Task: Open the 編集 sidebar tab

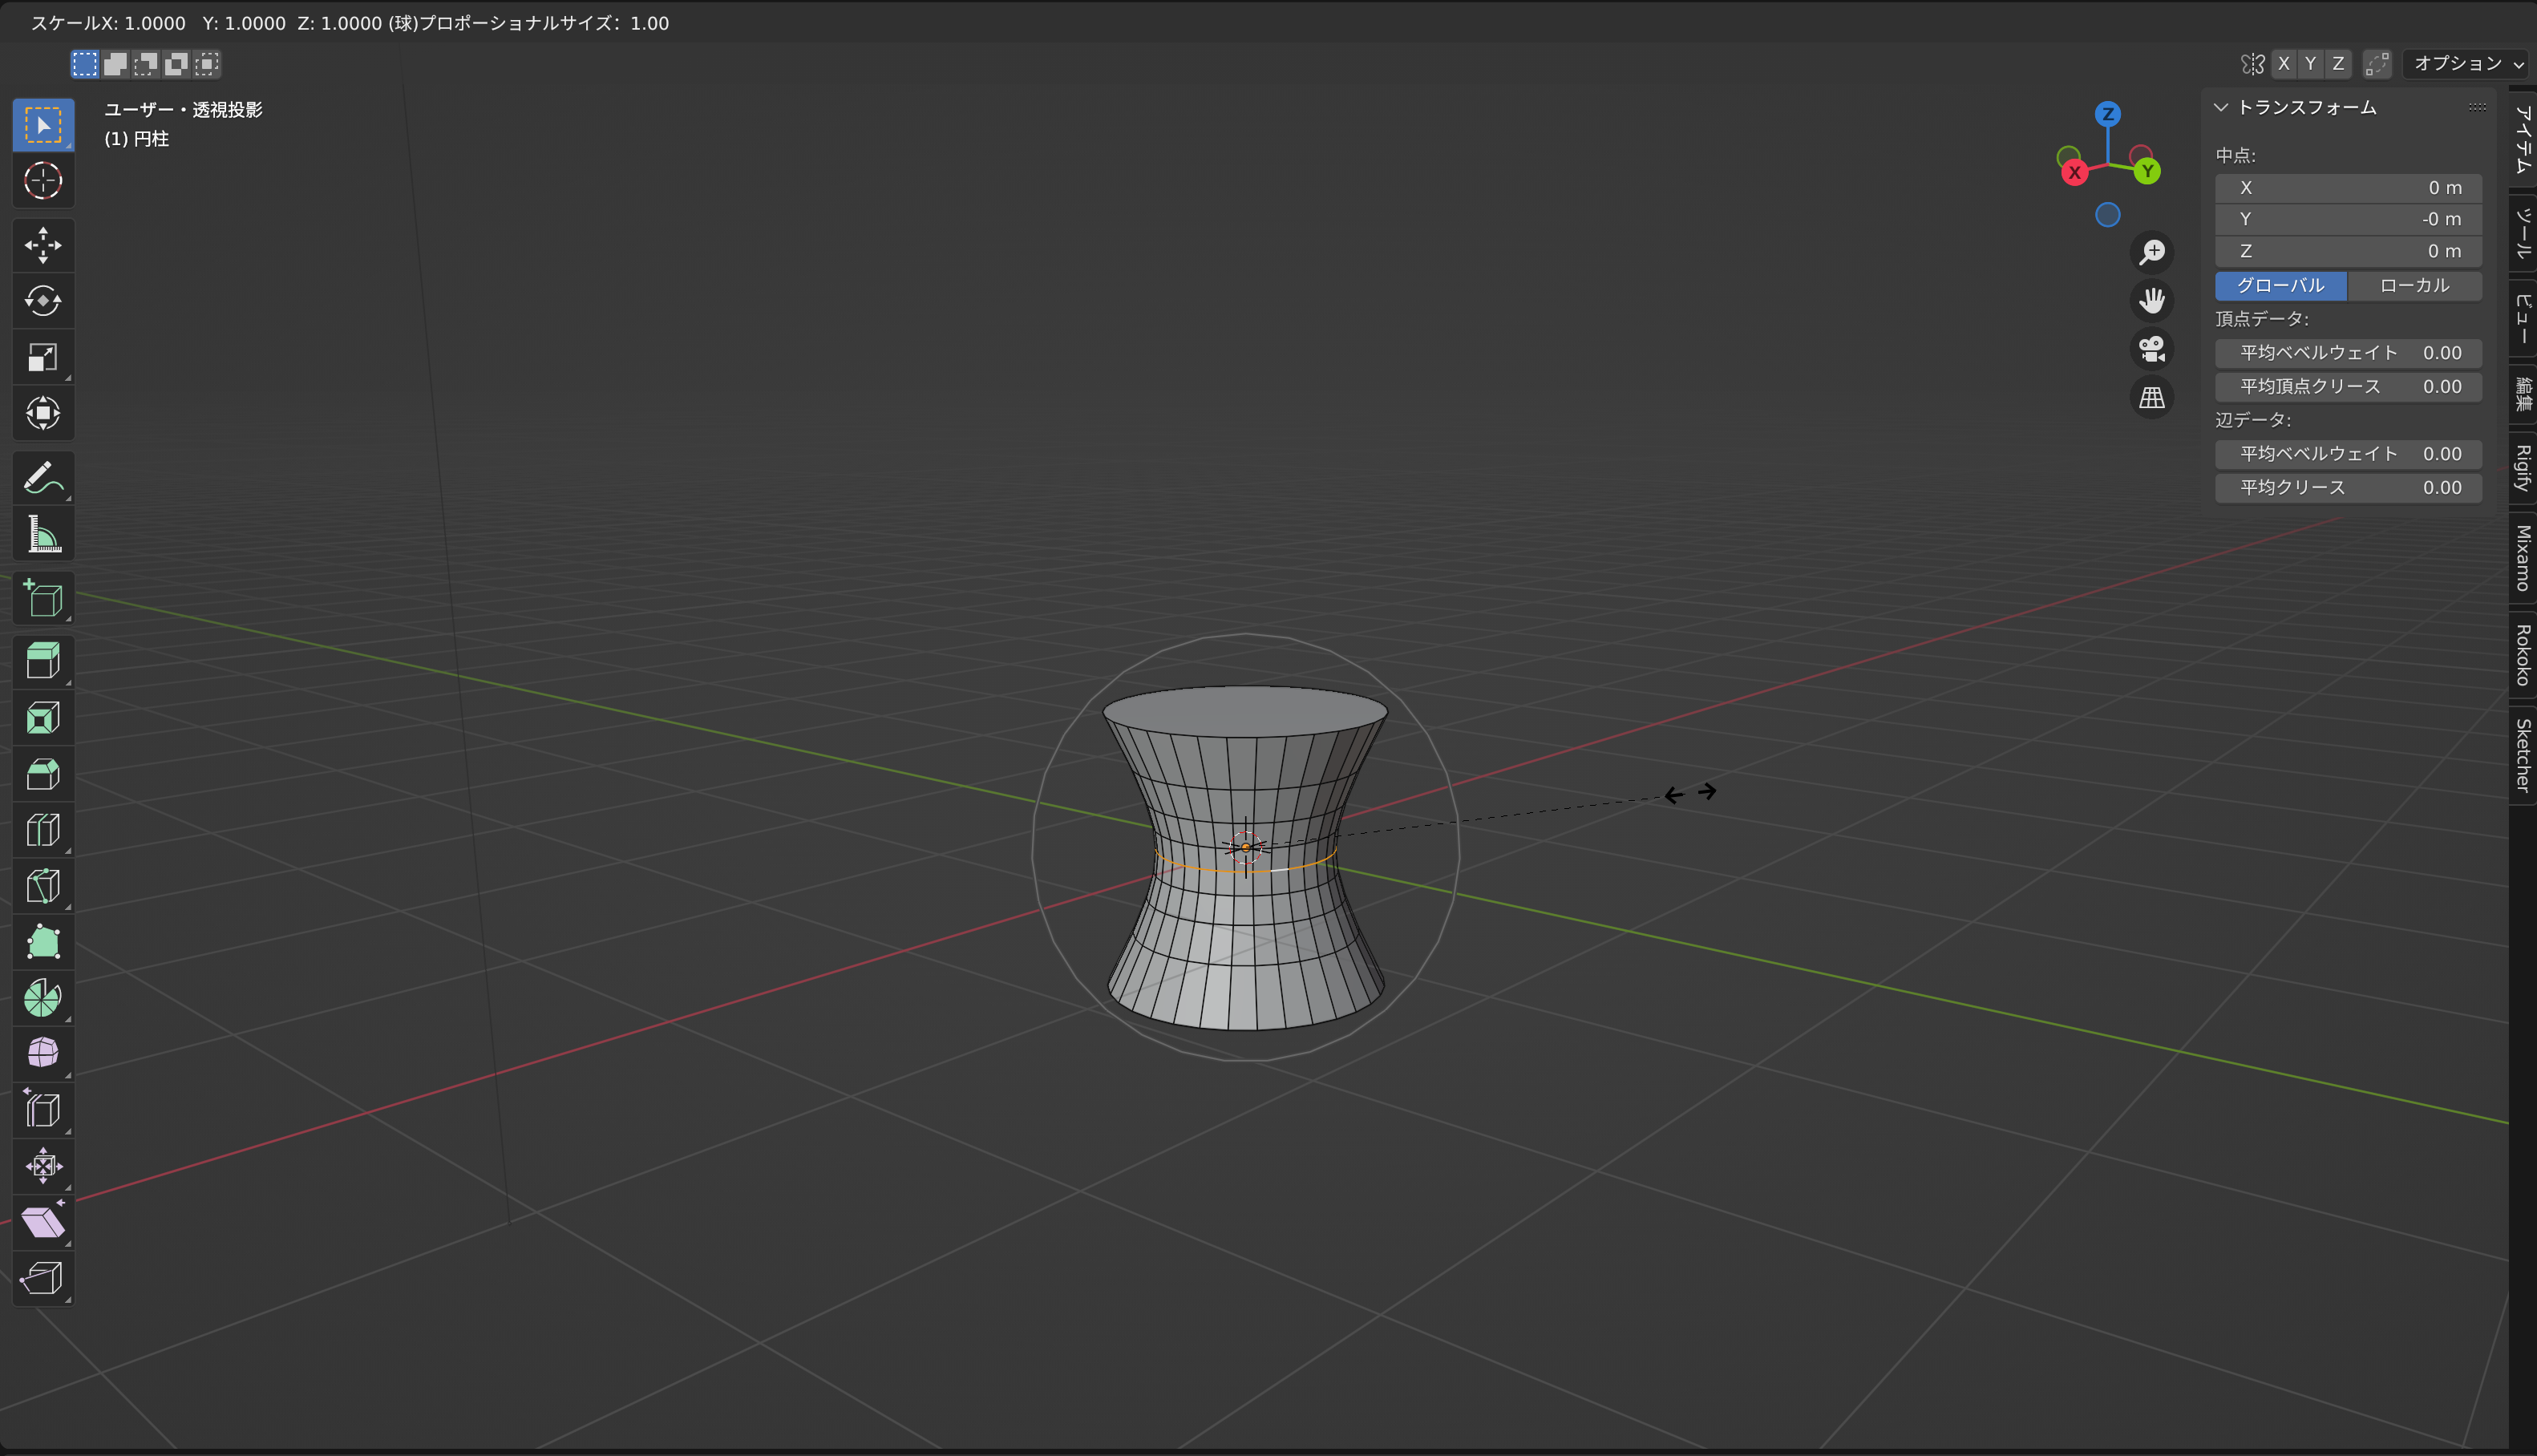Action: 2523,394
